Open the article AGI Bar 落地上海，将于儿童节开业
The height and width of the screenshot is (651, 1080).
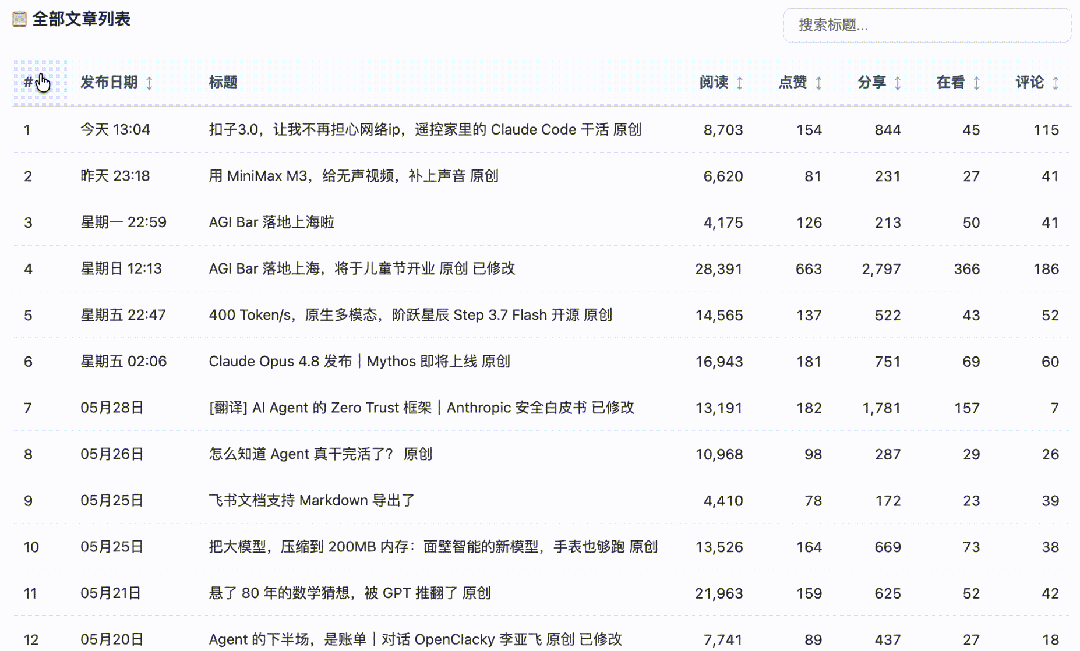(x=362, y=269)
